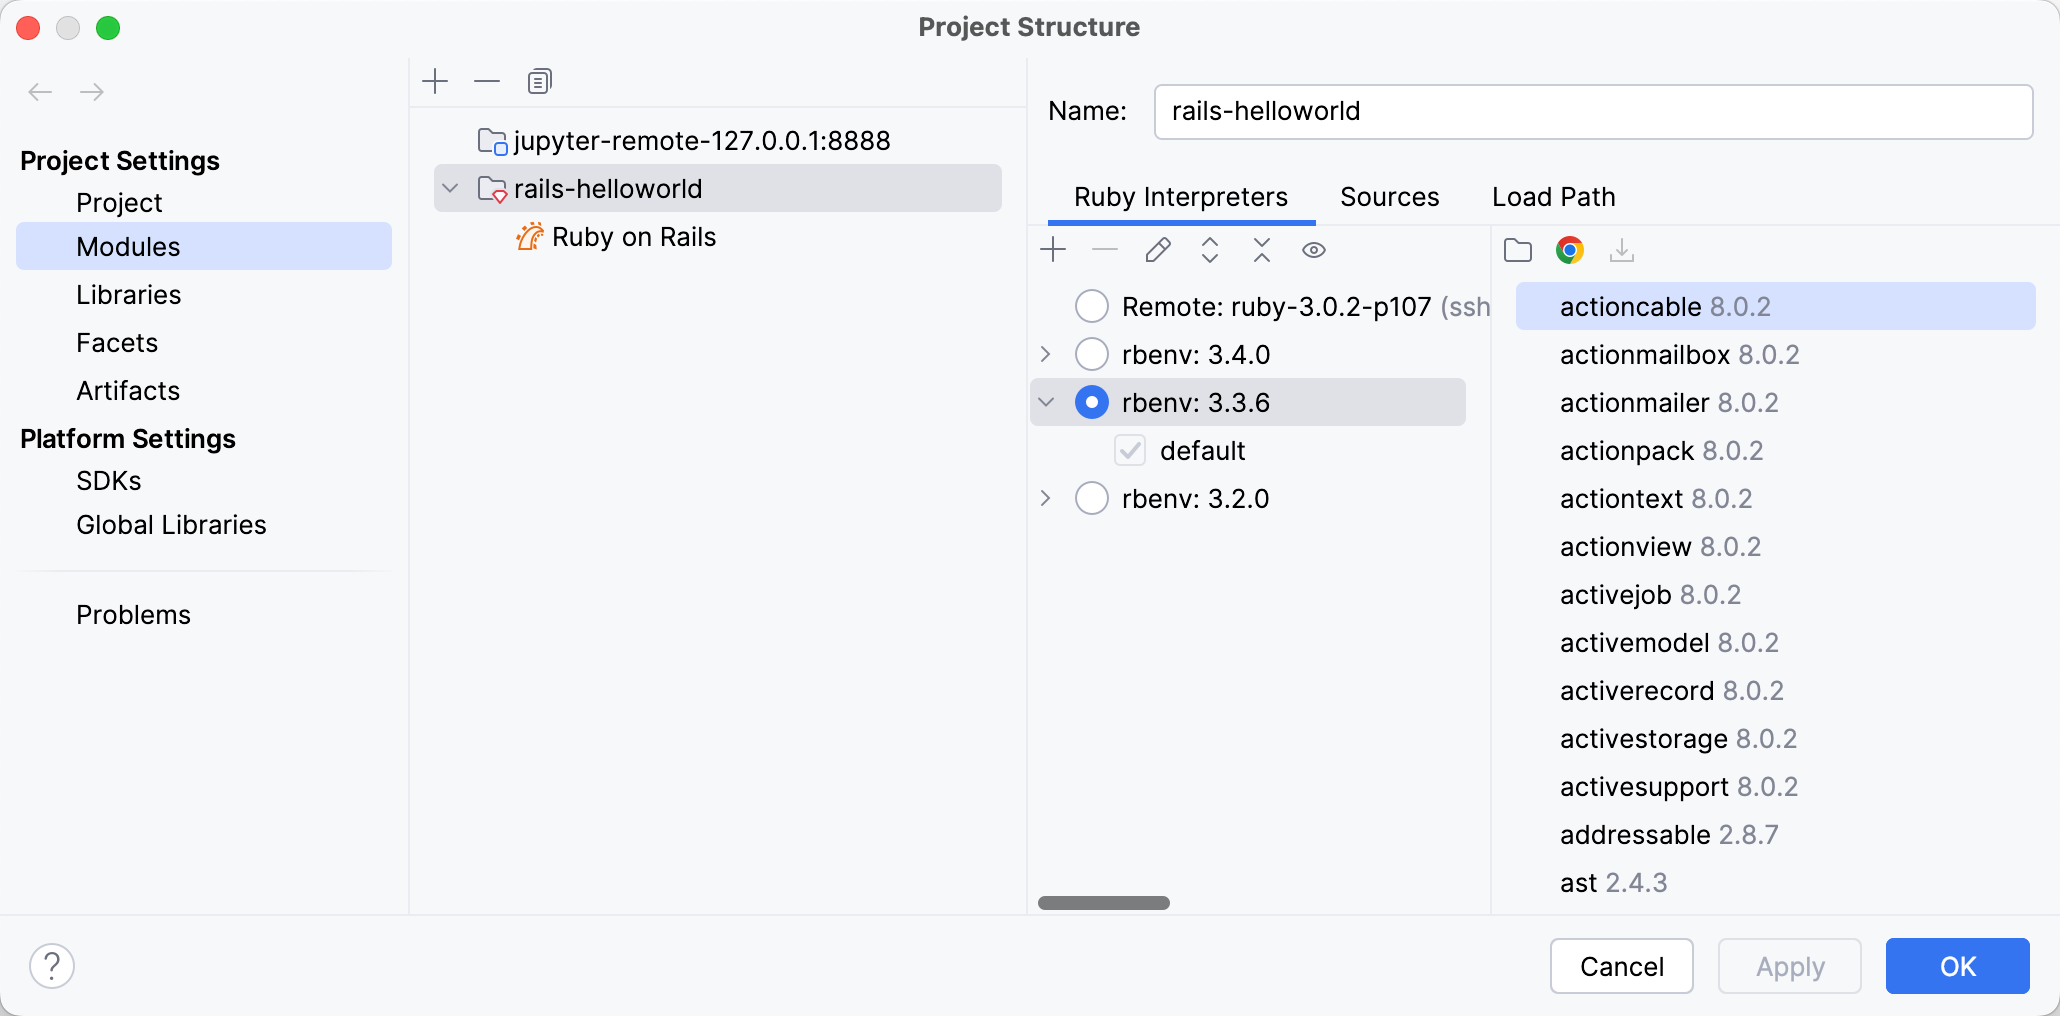Viewport: 2060px width, 1016px height.
Task: Click the eye icon to show hidden interpreters
Action: coord(1314,250)
